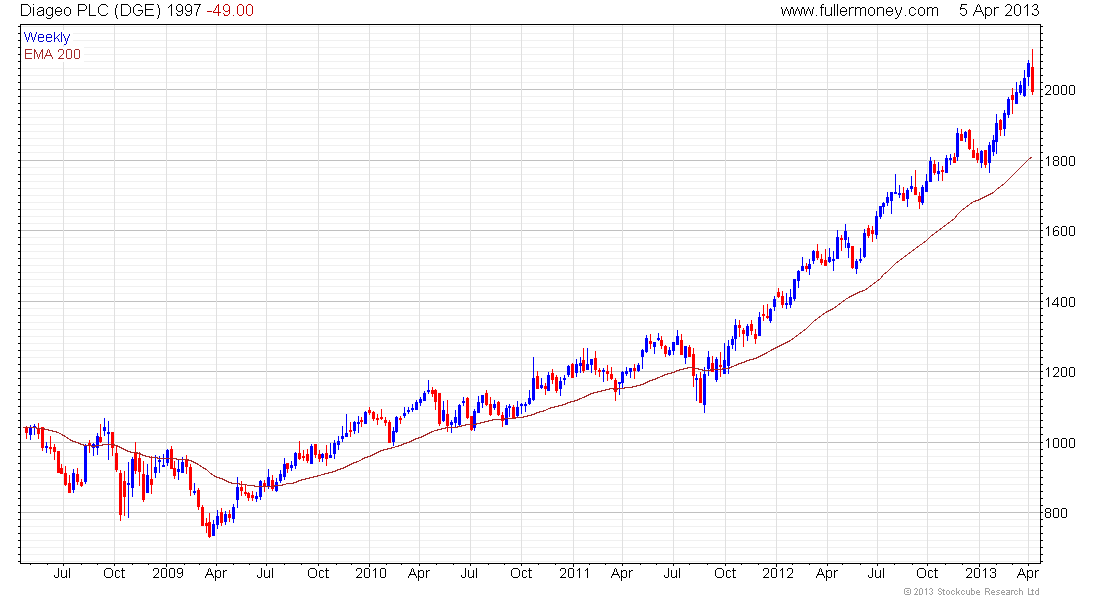Click the 2010 year label on time axis
1100x600 pixels.
pos(371,573)
